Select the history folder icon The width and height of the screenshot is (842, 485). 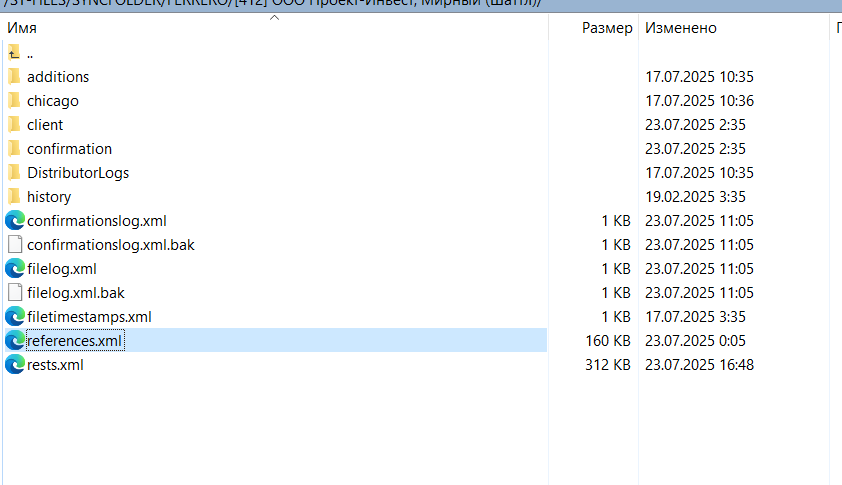[x=14, y=197]
